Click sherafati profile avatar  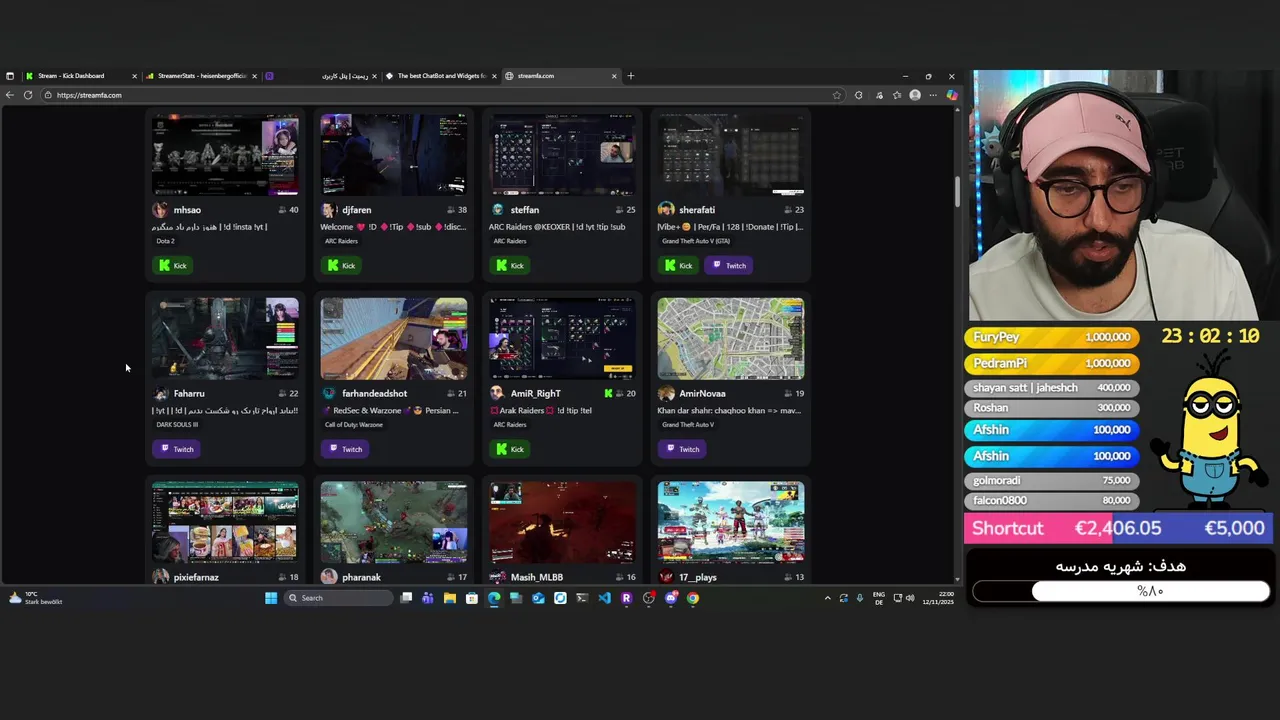665,210
